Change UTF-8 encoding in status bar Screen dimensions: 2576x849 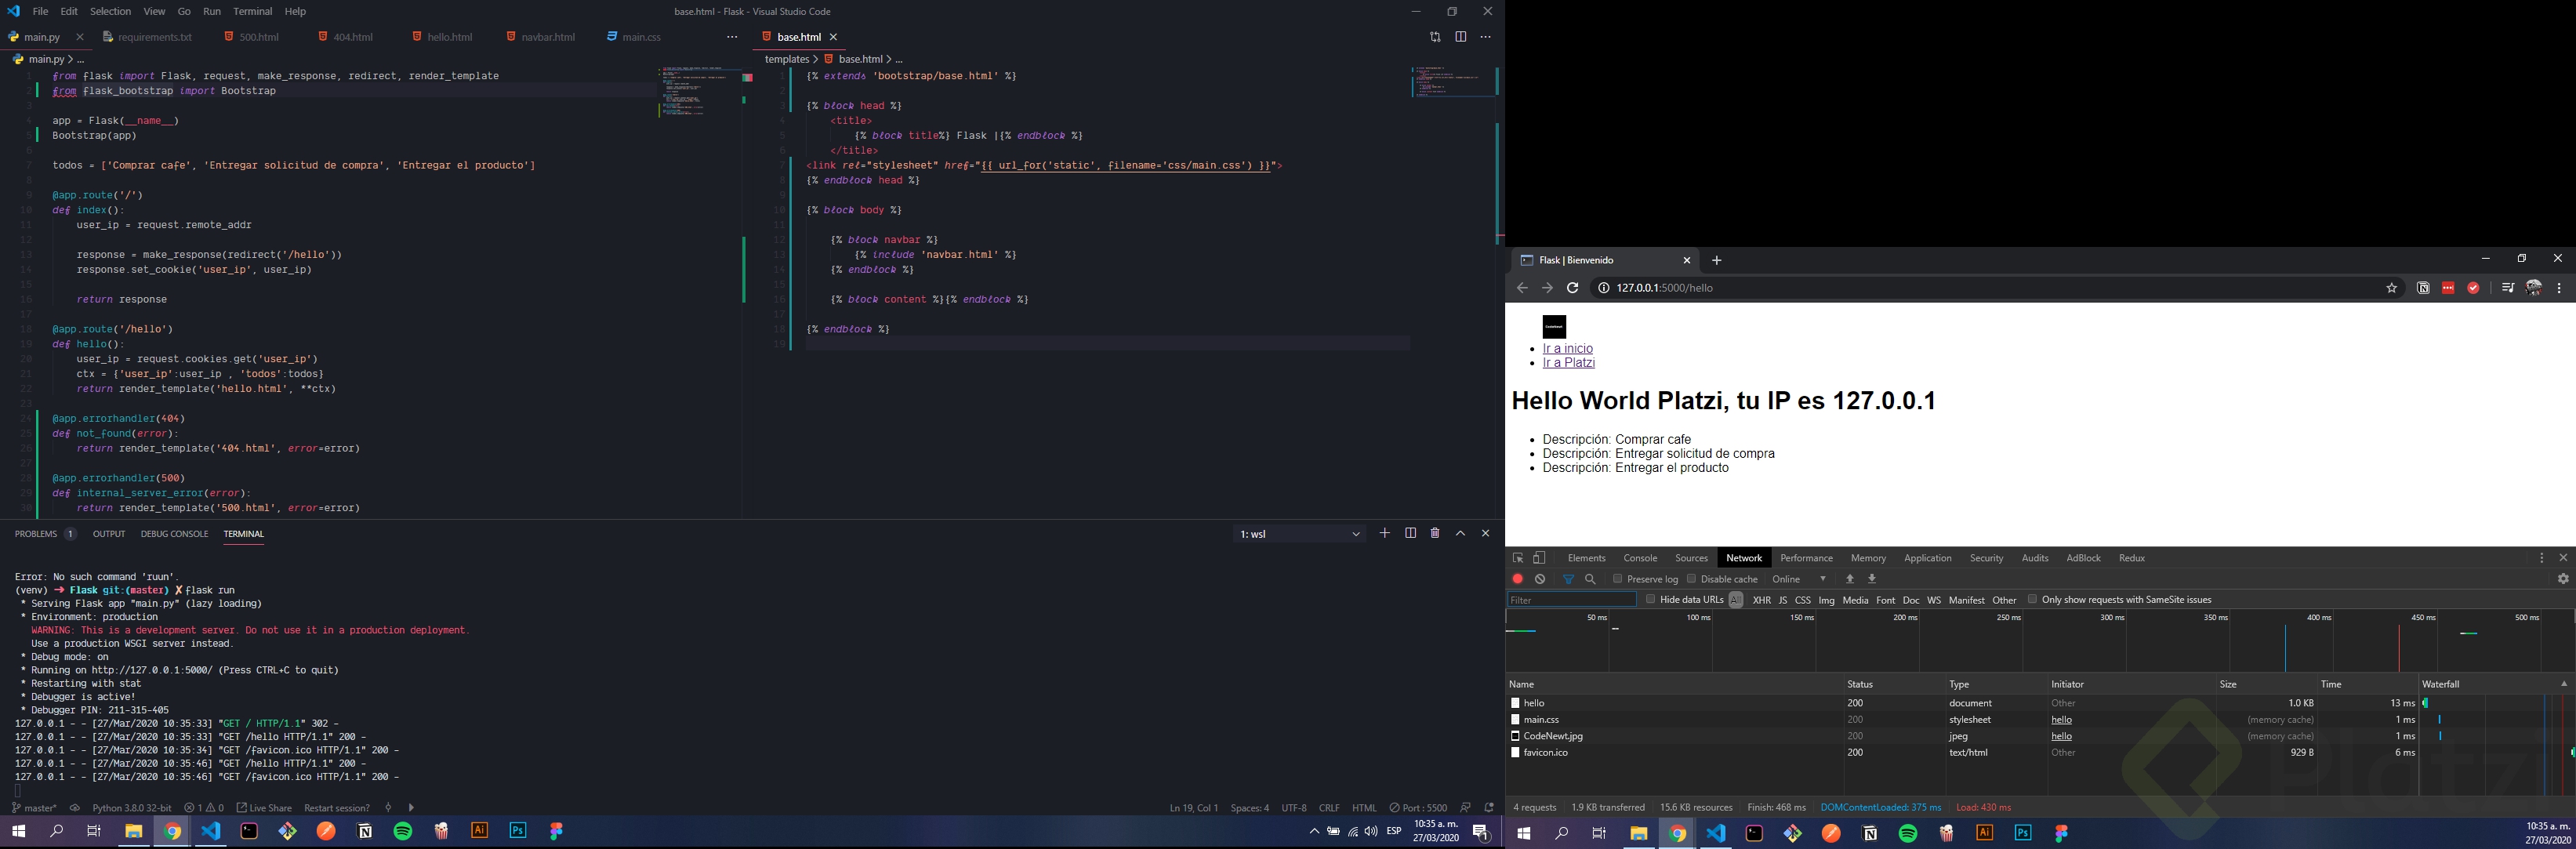click(1294, 808)
